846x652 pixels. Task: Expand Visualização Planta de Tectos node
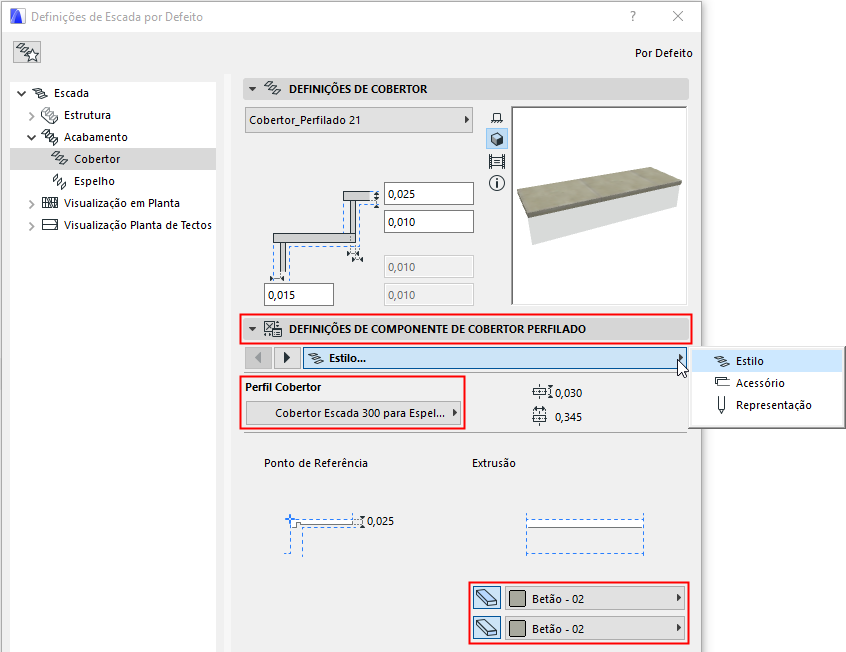coord(31,226)
